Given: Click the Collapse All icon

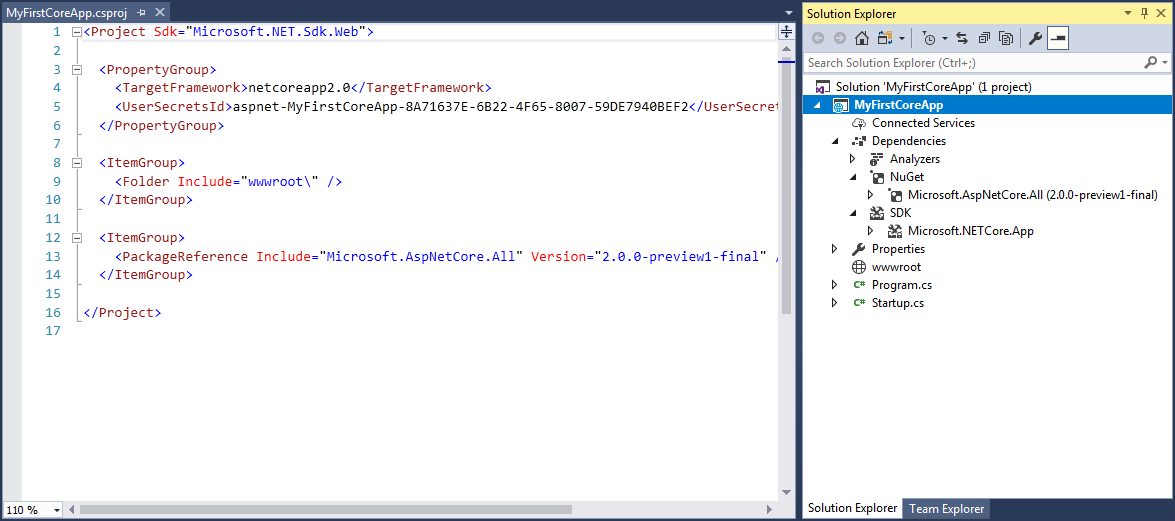Looking at the screenshot, I should pos(985,38).
